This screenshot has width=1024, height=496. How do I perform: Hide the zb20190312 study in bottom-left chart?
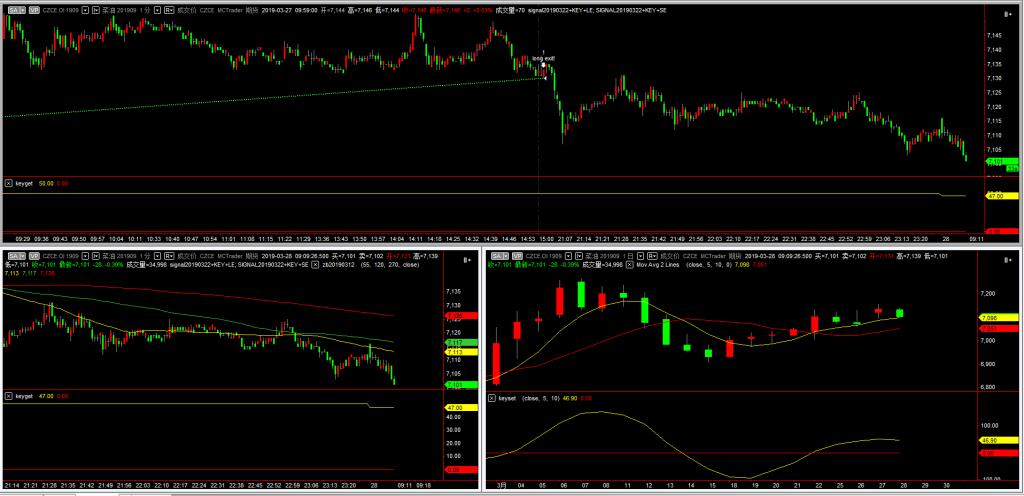pyautogui.click(x=315, y=264)
